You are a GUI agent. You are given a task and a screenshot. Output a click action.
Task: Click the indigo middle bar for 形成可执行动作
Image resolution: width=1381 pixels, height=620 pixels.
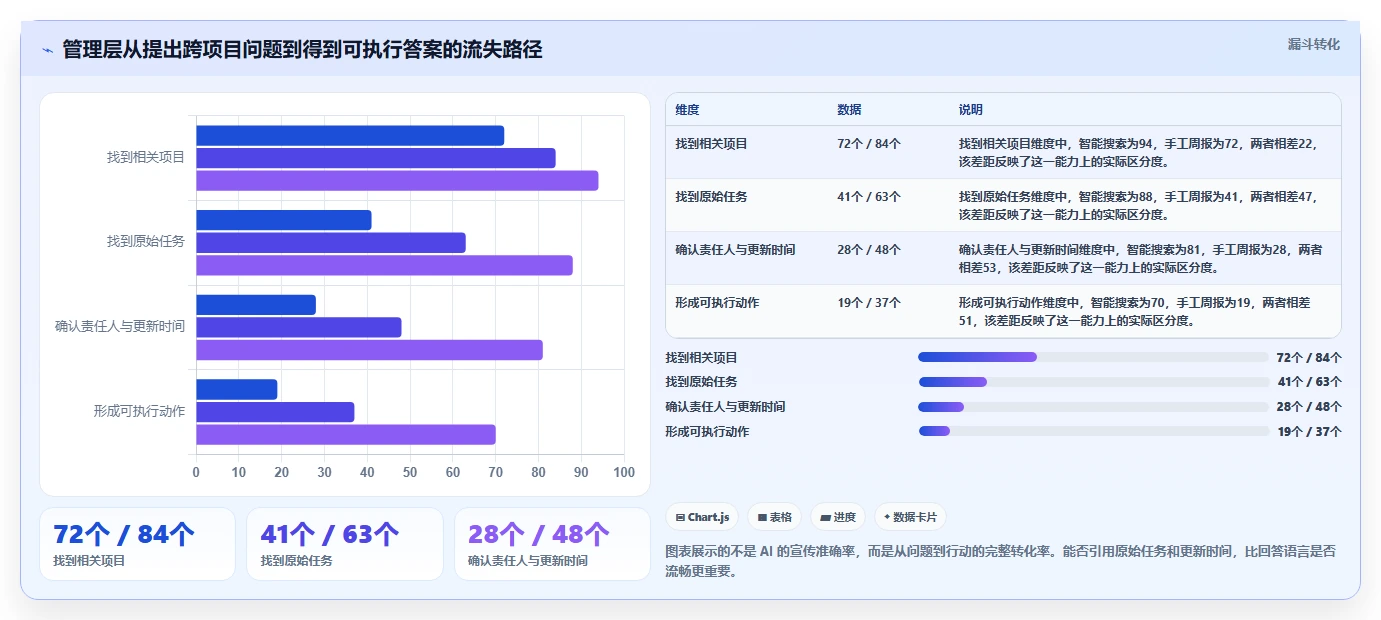(x=275, y=412)
